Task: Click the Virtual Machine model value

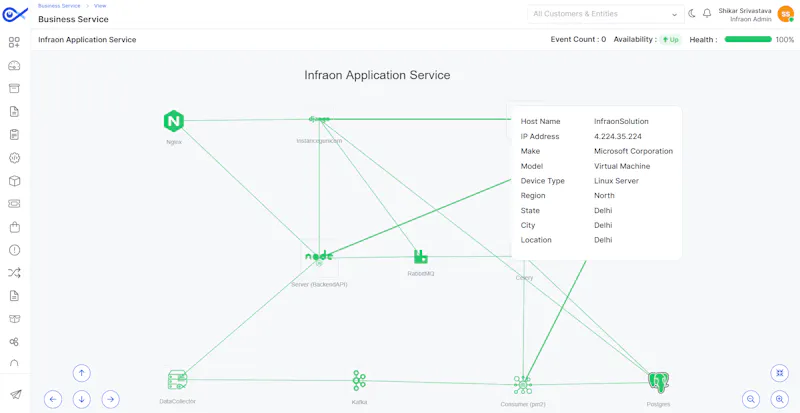Action: tap(622, 166)
